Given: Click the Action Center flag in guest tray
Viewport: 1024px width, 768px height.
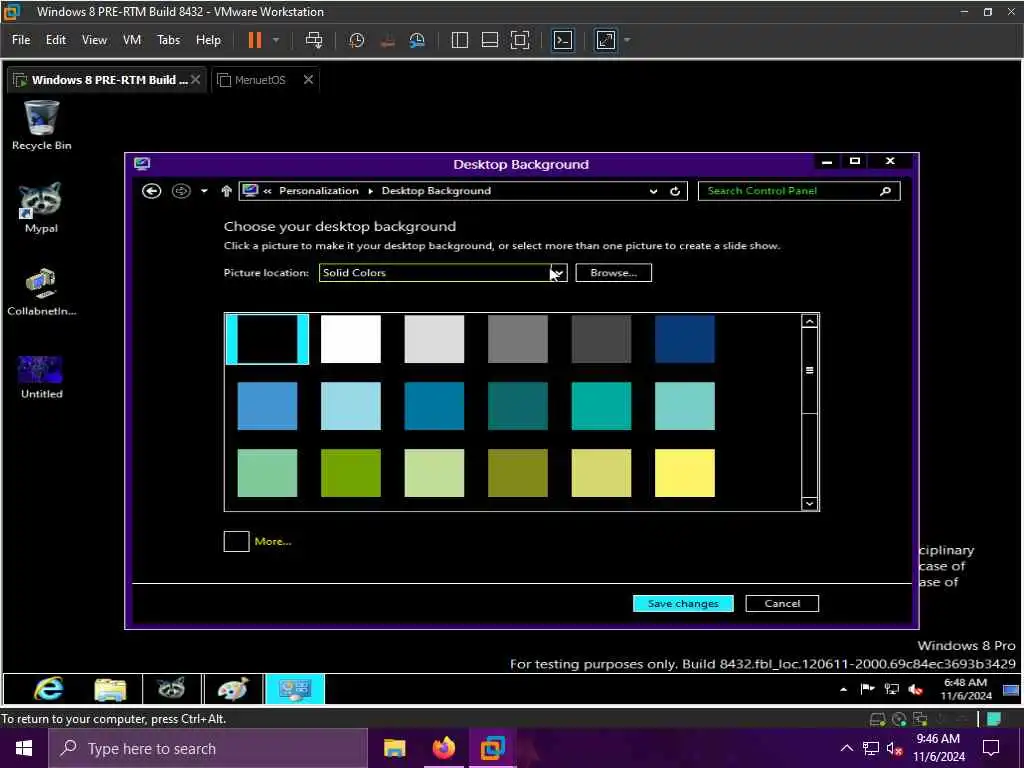Looking at the screenshot, I should [x=867, y=688].
